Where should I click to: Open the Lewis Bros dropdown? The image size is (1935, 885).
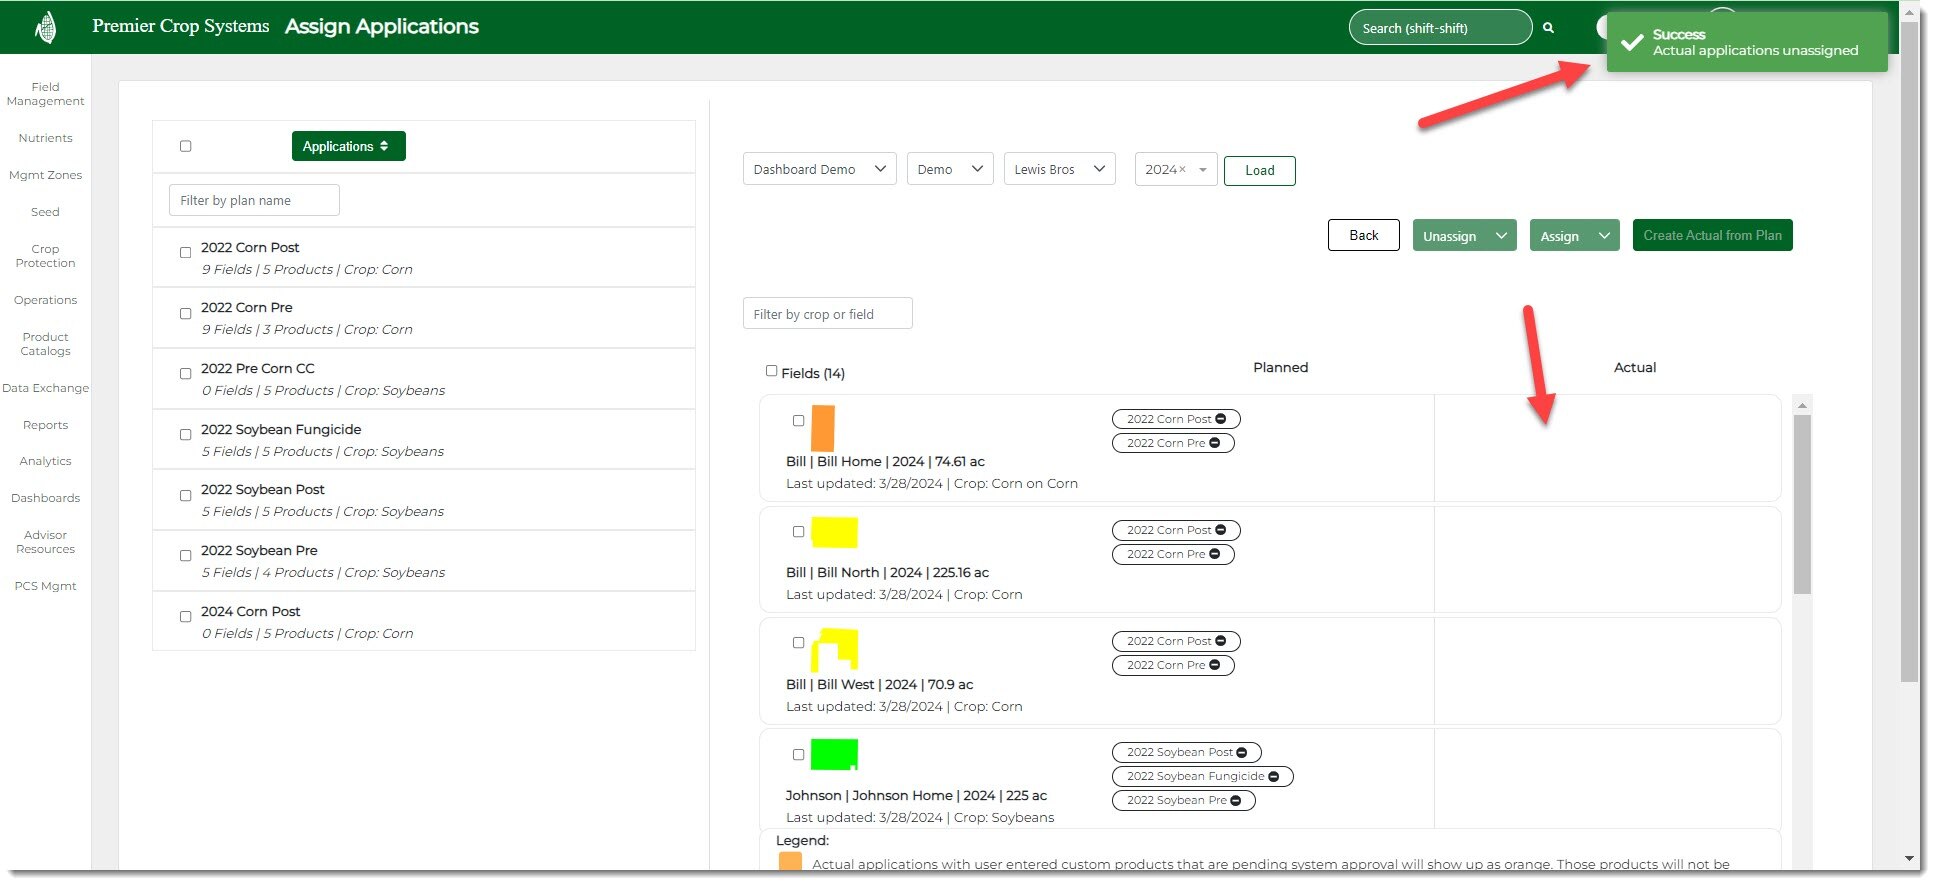(1059, 170)
